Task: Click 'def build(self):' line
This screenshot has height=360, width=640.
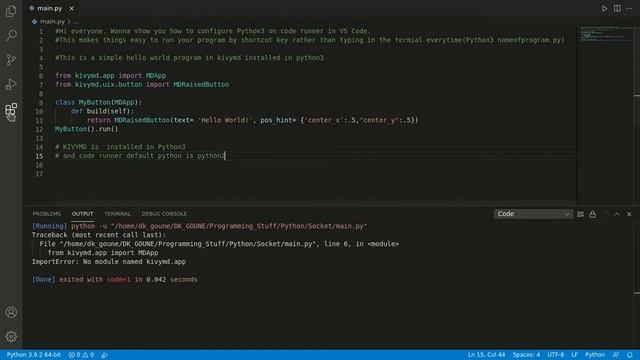Action: (102, 111)
